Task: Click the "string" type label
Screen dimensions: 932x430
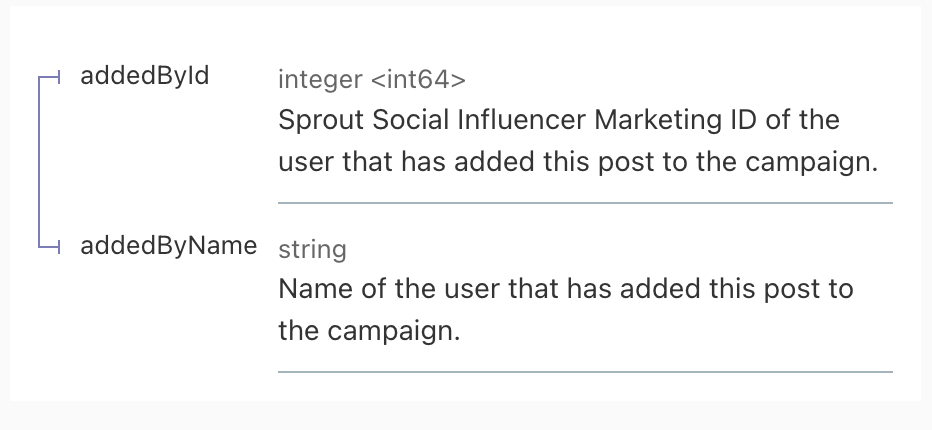Action: (312, 249)
